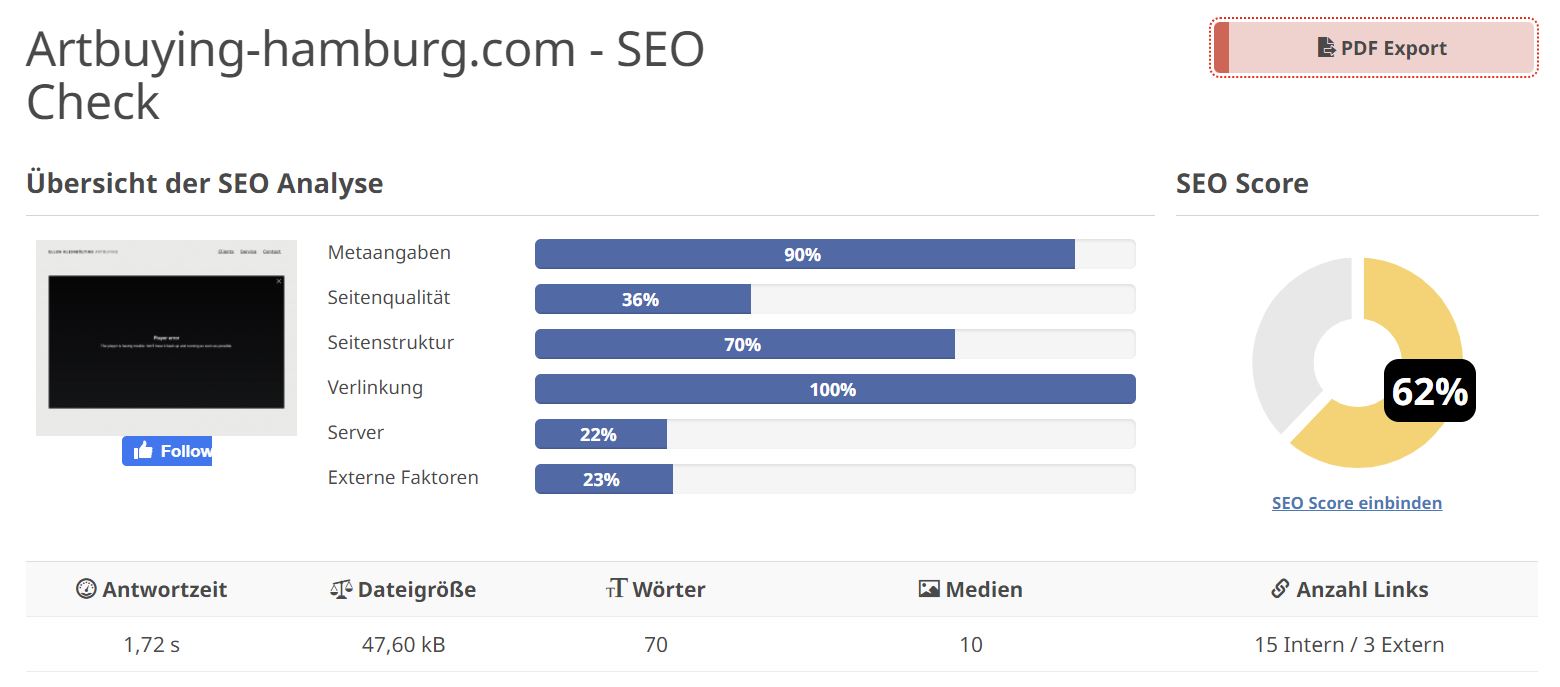Image resolution: width=1560 pixels, height=687 pixels.
Task: Click the Antwortzeit speedometer icon
Action: point(87,589)
